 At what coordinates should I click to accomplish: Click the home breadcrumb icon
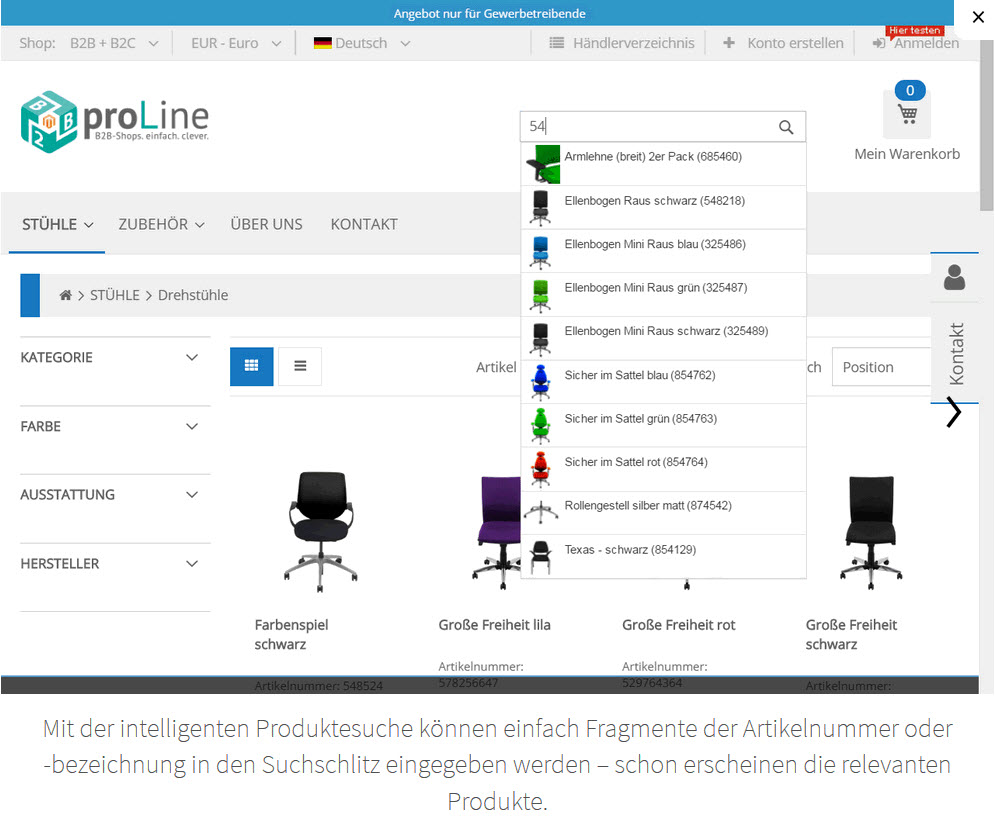tap(65, 295)
